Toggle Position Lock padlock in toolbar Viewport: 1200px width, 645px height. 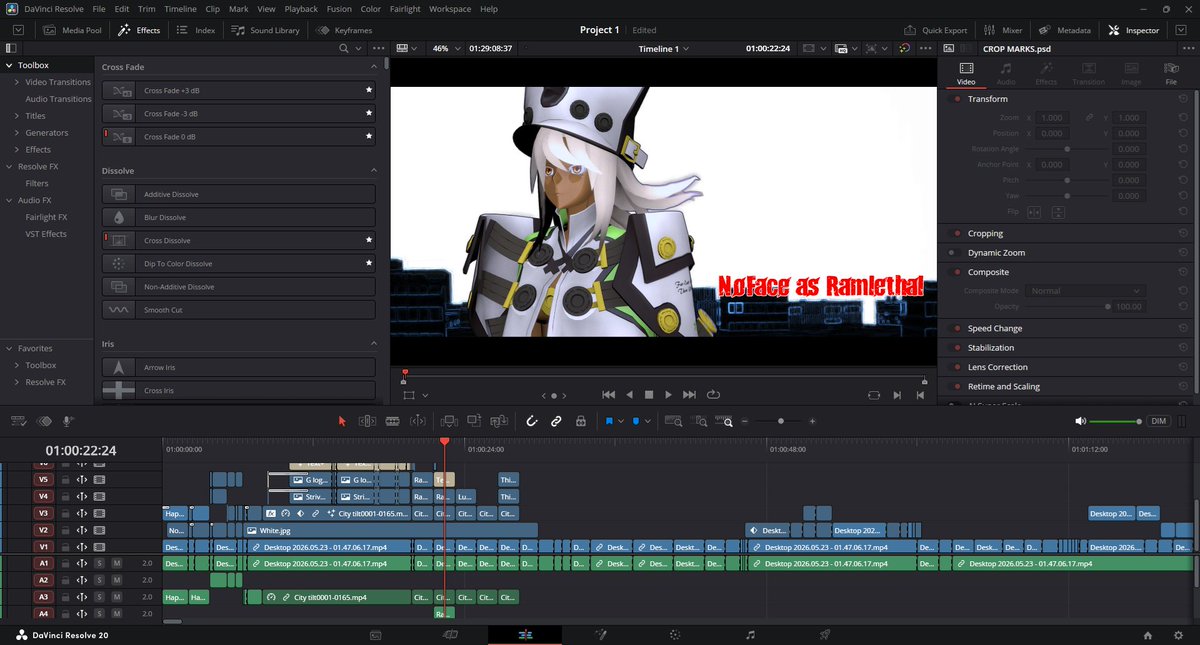(x=580, y=422)
